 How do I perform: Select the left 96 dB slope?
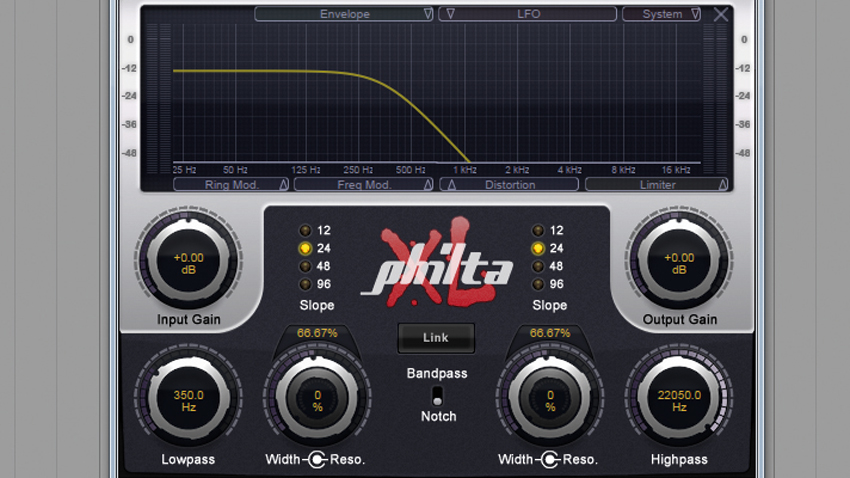tap(305, 284)
